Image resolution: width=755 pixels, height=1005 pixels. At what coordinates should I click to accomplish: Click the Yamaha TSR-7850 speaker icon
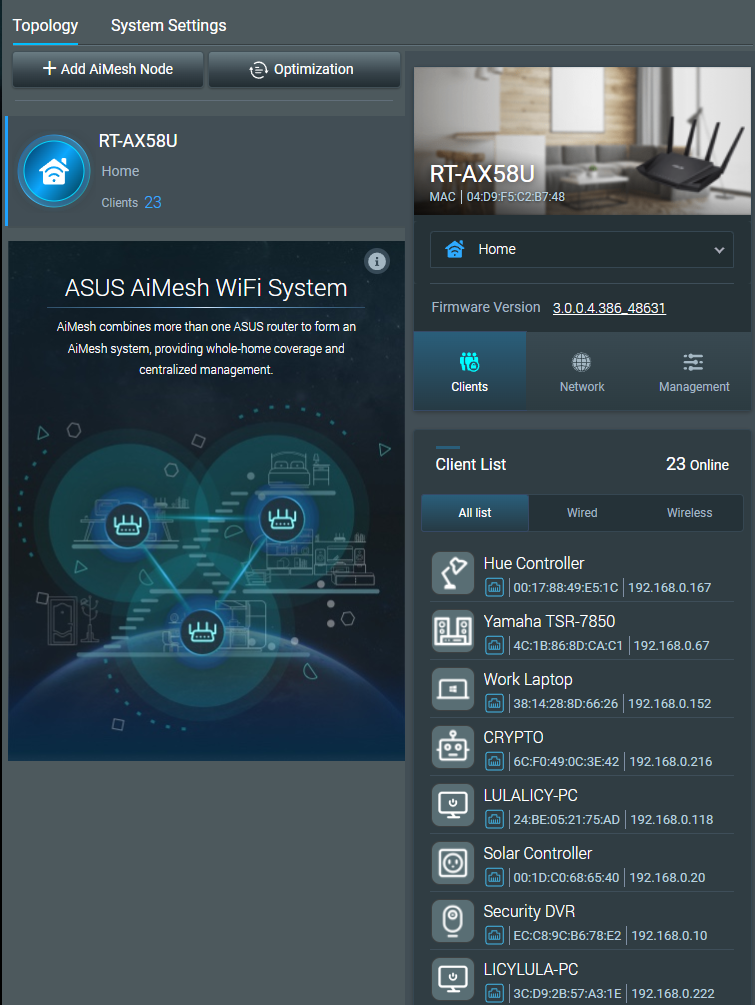[452, 631]
